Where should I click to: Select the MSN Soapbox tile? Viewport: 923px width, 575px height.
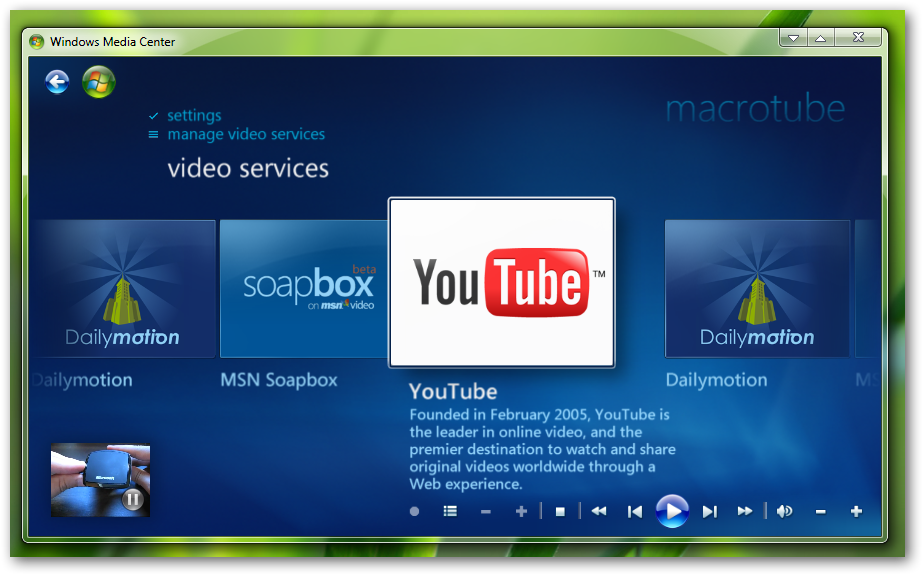pos(304,288)
